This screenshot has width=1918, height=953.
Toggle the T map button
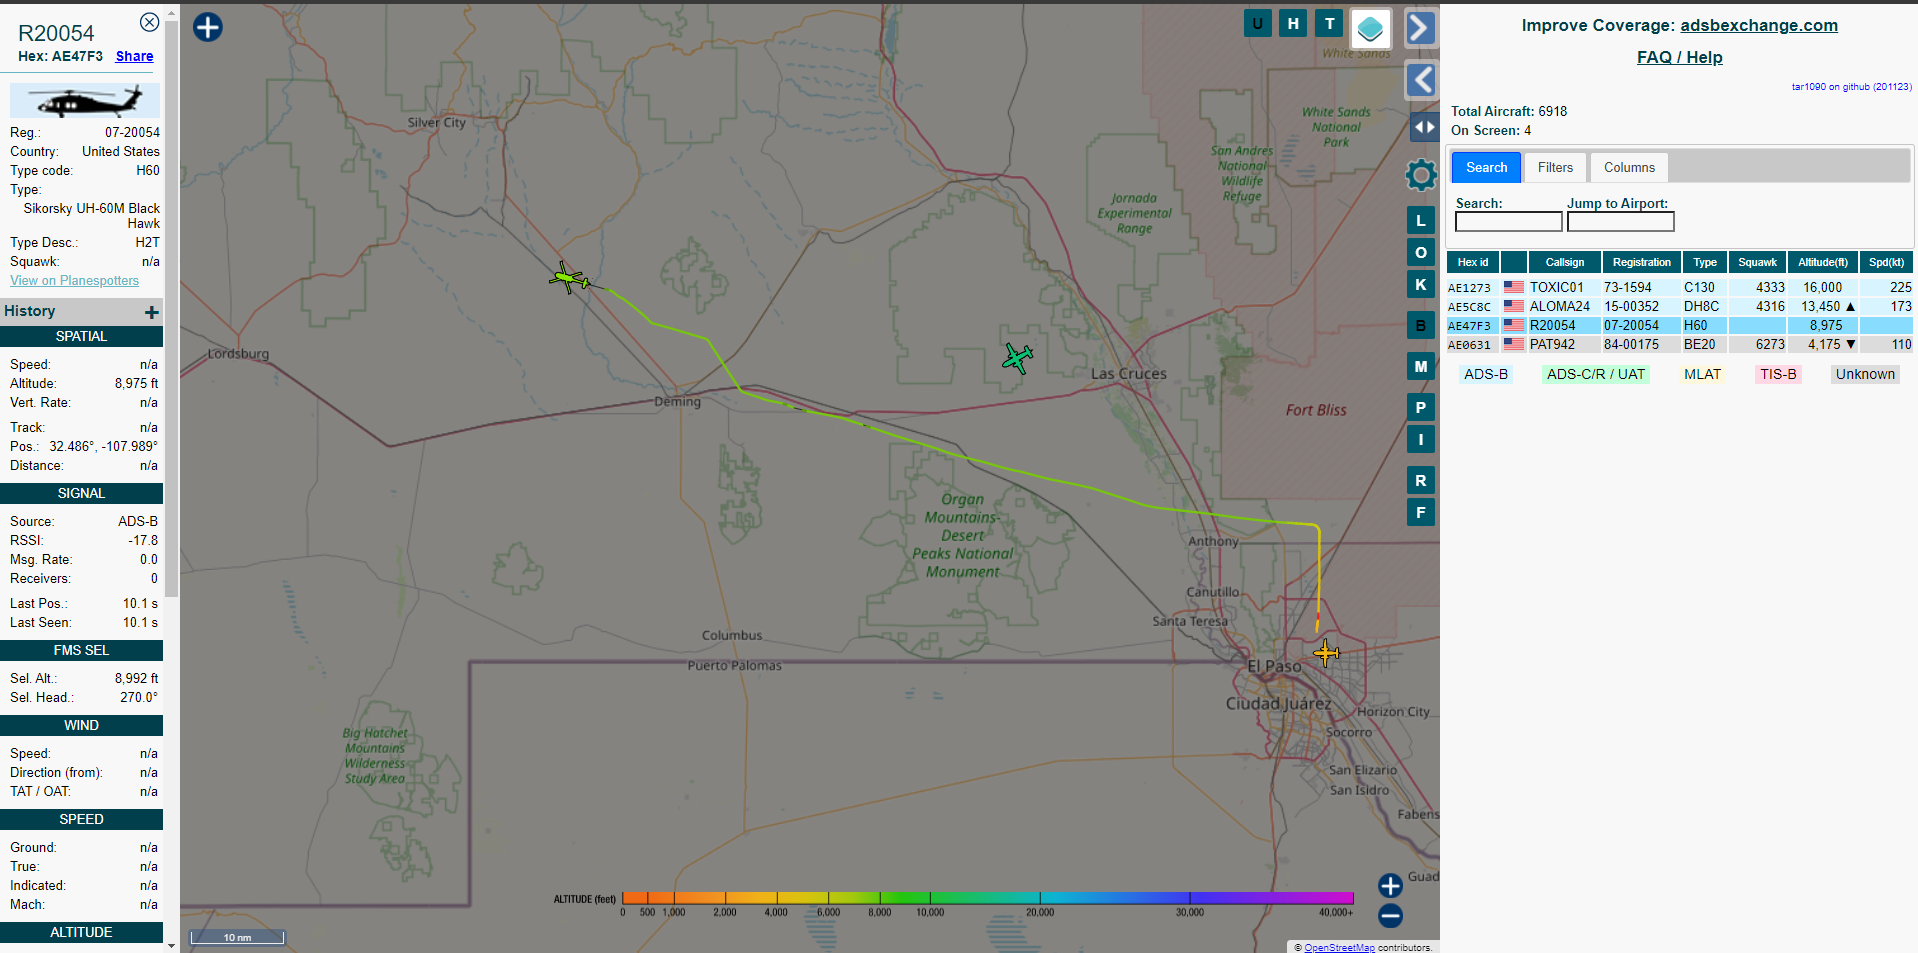tap(1330, 23)
